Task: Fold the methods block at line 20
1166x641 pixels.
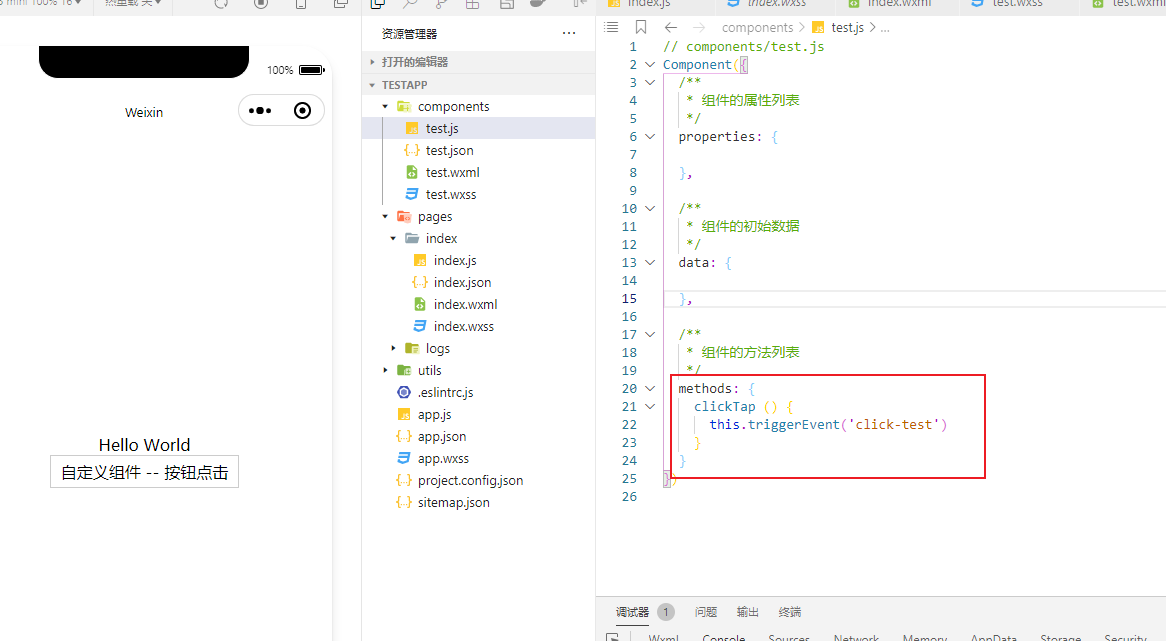Action: pos(651,389)
